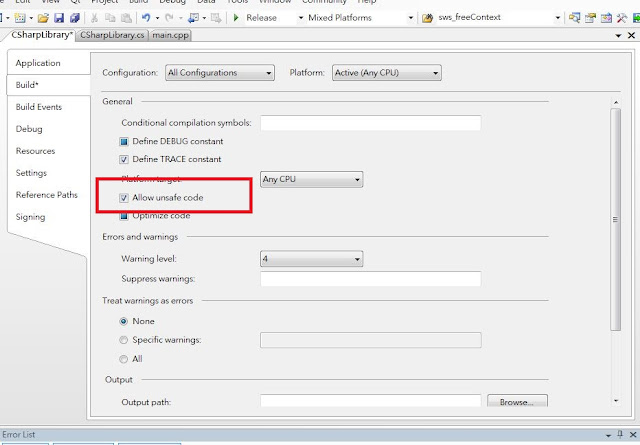Open the Warning level dropdown
640x445 pixels.
pyautogui.click(x=311, y=259)
